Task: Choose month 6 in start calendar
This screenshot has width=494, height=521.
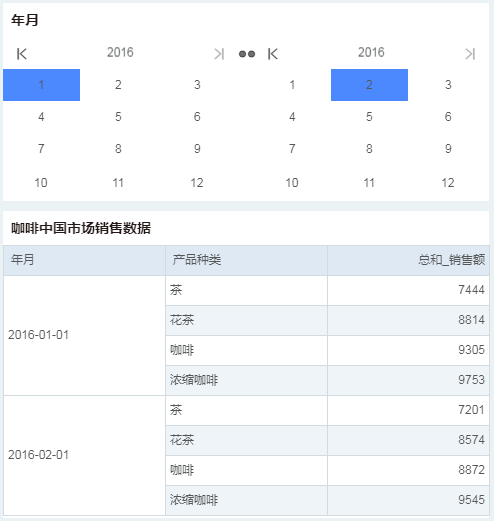Action: coord(197,117)
